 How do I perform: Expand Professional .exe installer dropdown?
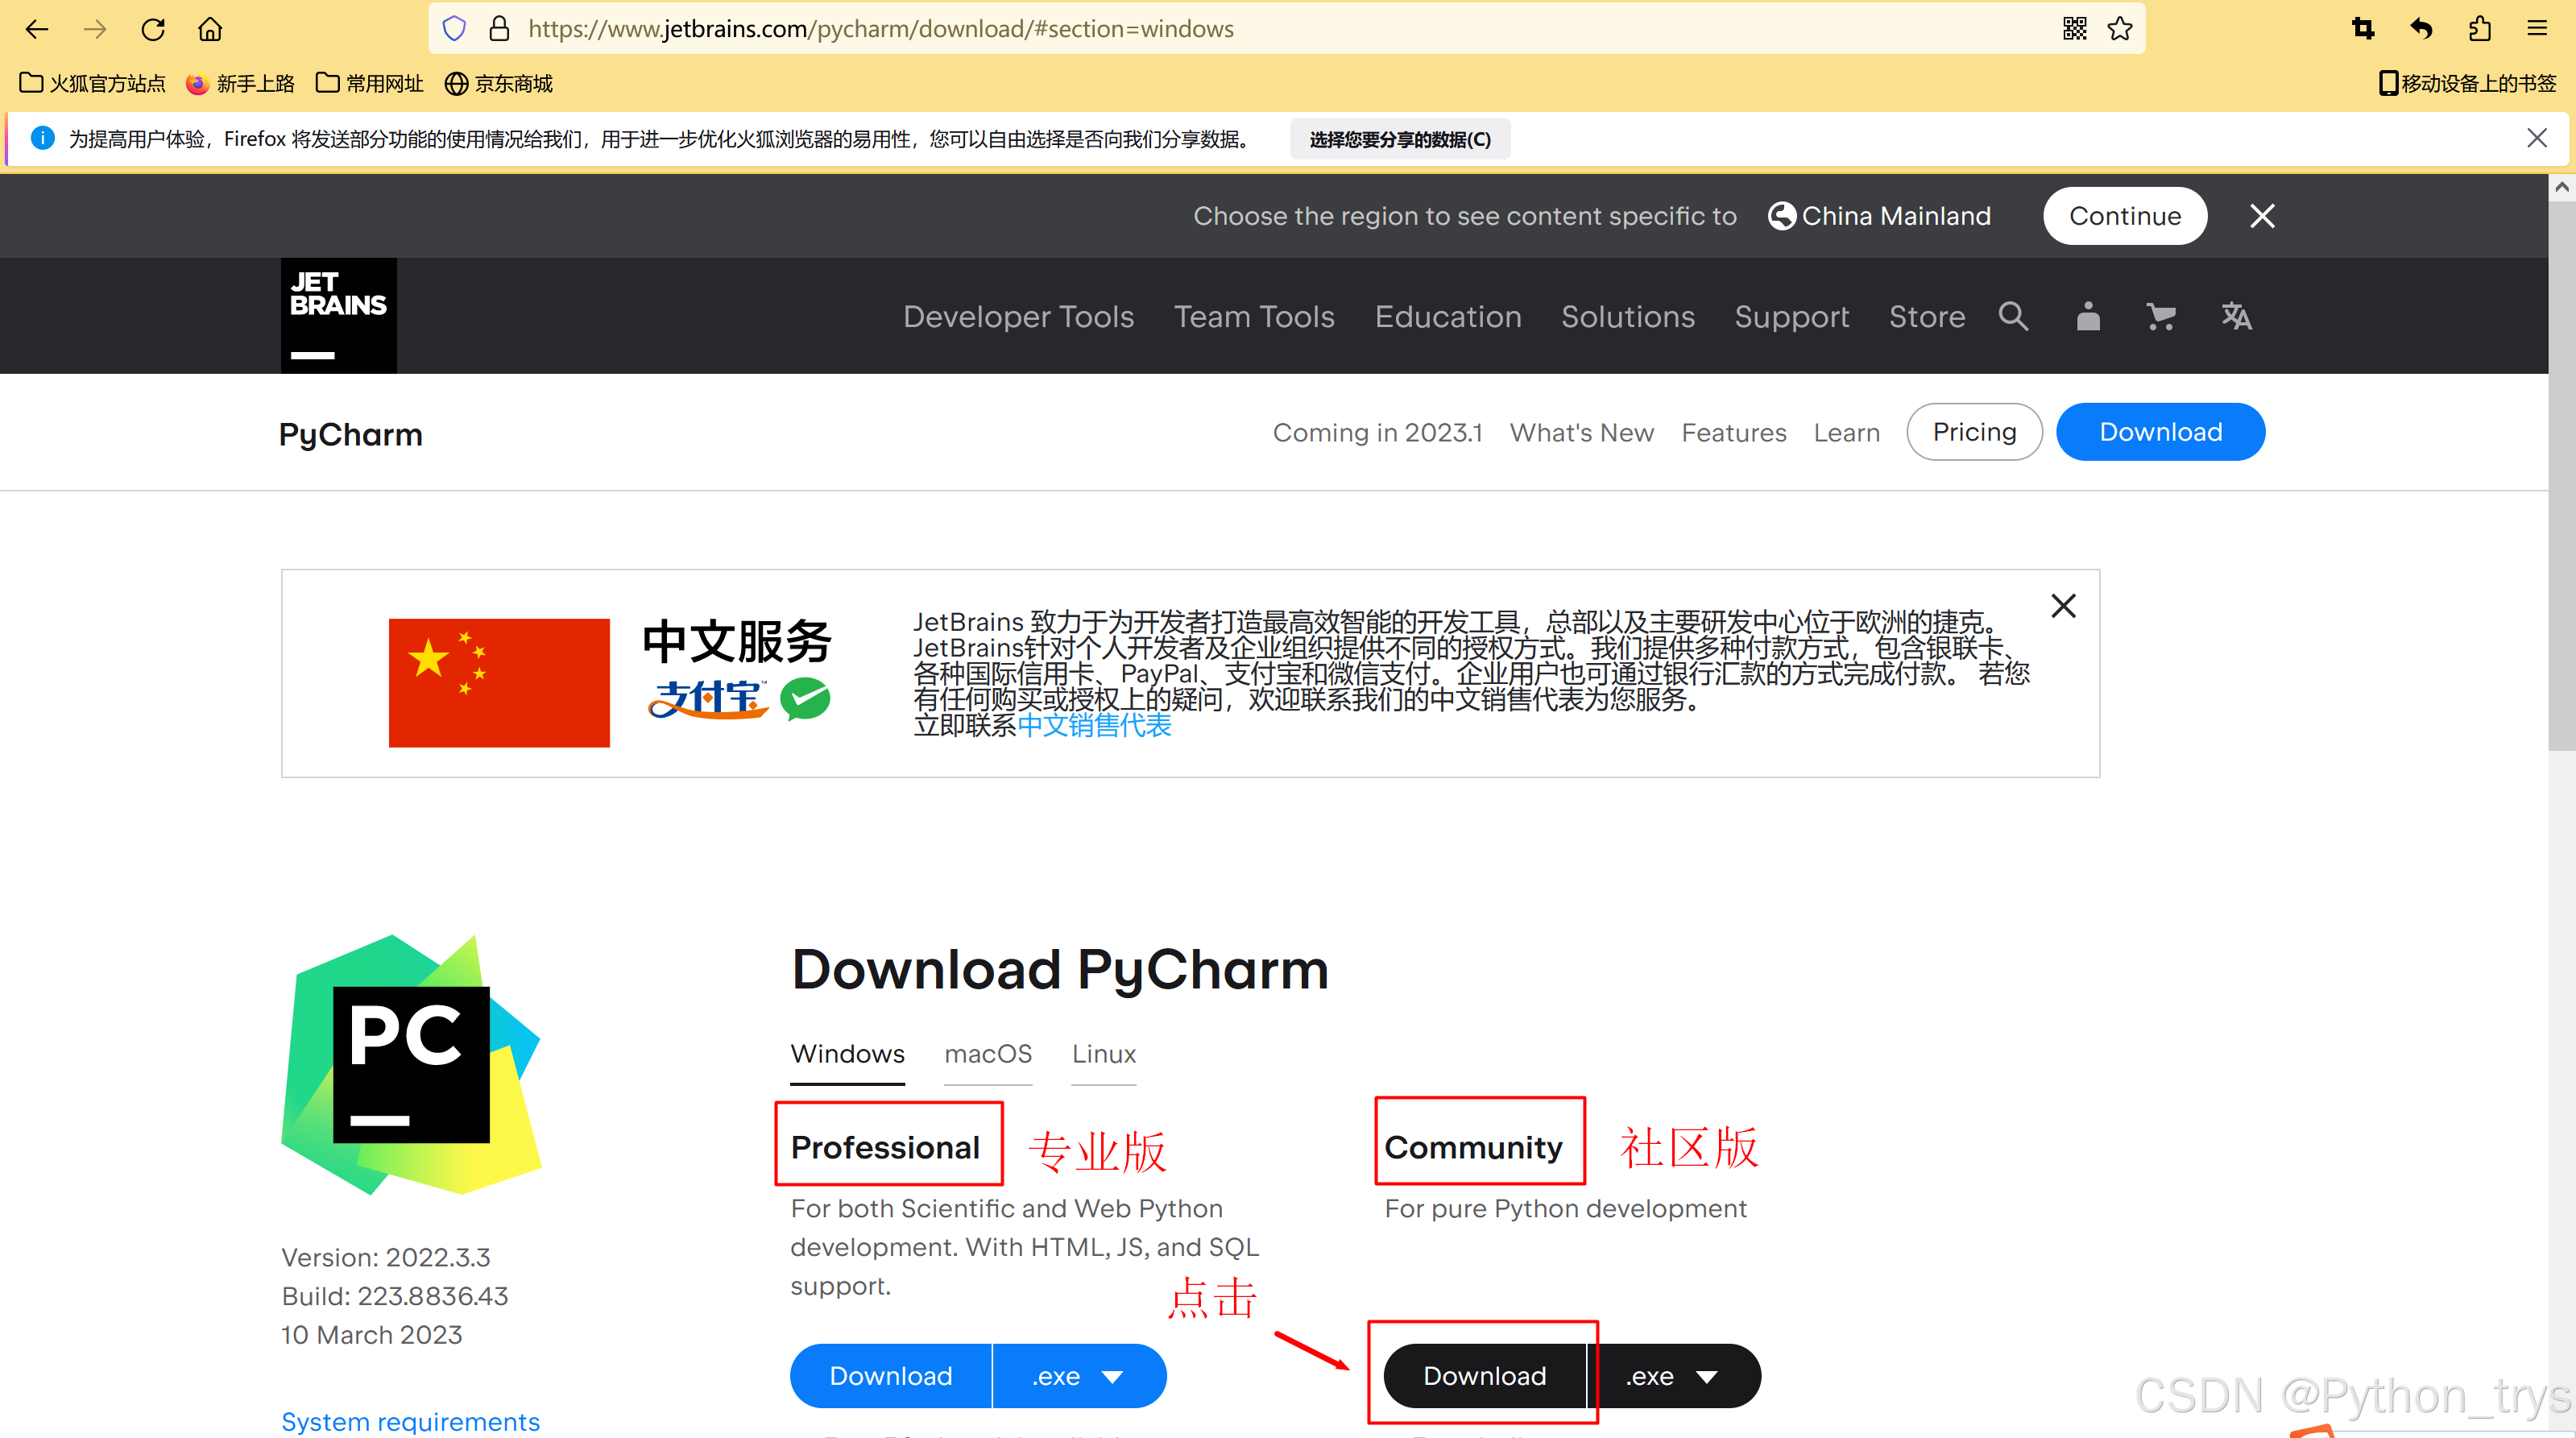(1078, 1376)
